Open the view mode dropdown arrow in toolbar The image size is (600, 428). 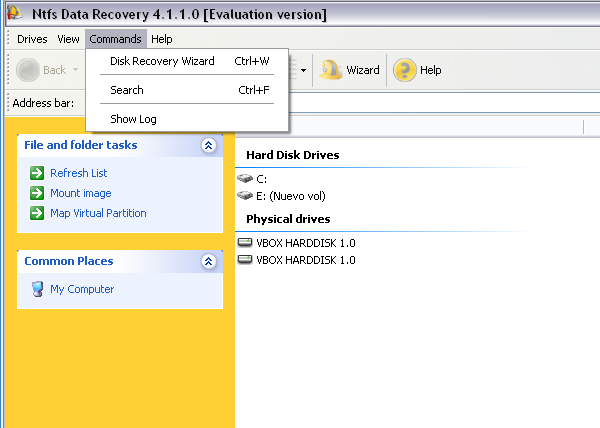[303, 70]
